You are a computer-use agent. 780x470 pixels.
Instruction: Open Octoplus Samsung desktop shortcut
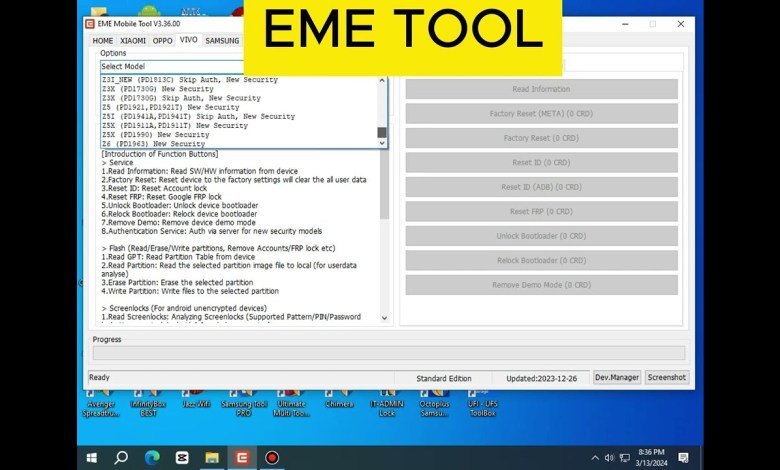point(434,403)
